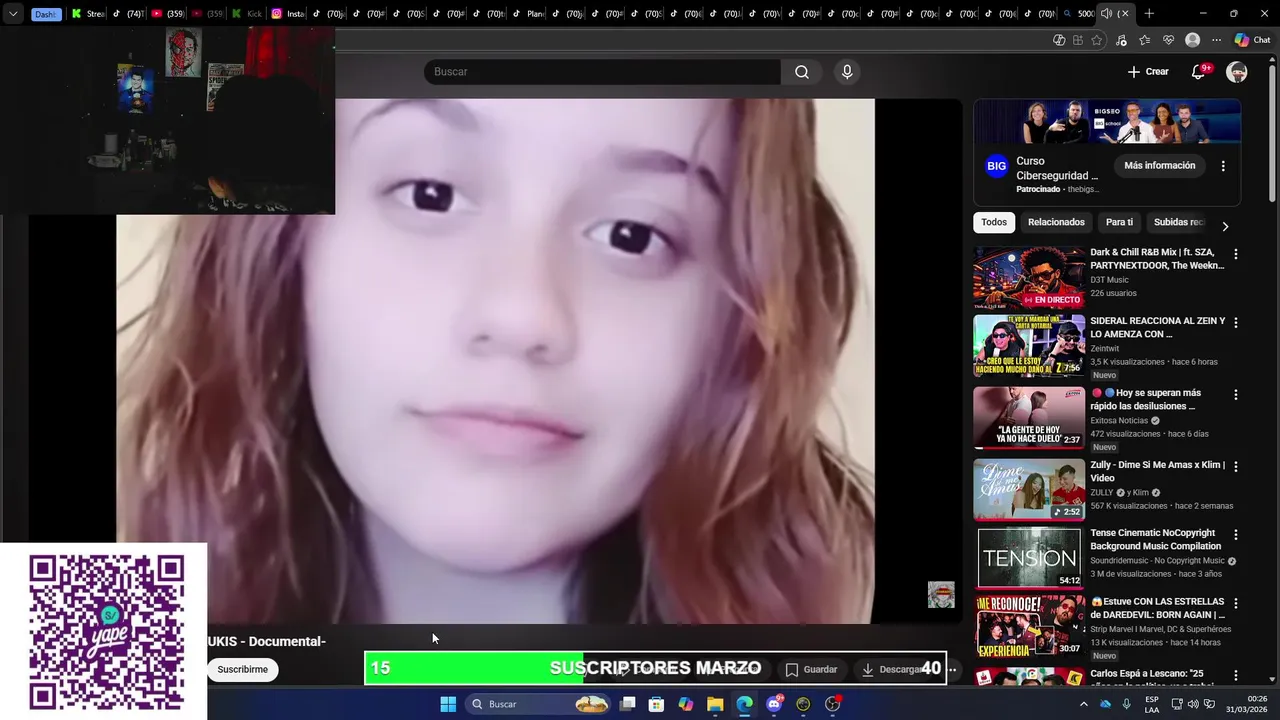1280x720 pixels.
Task: Open Task View from the taskbar
Action: pos(627,704)
